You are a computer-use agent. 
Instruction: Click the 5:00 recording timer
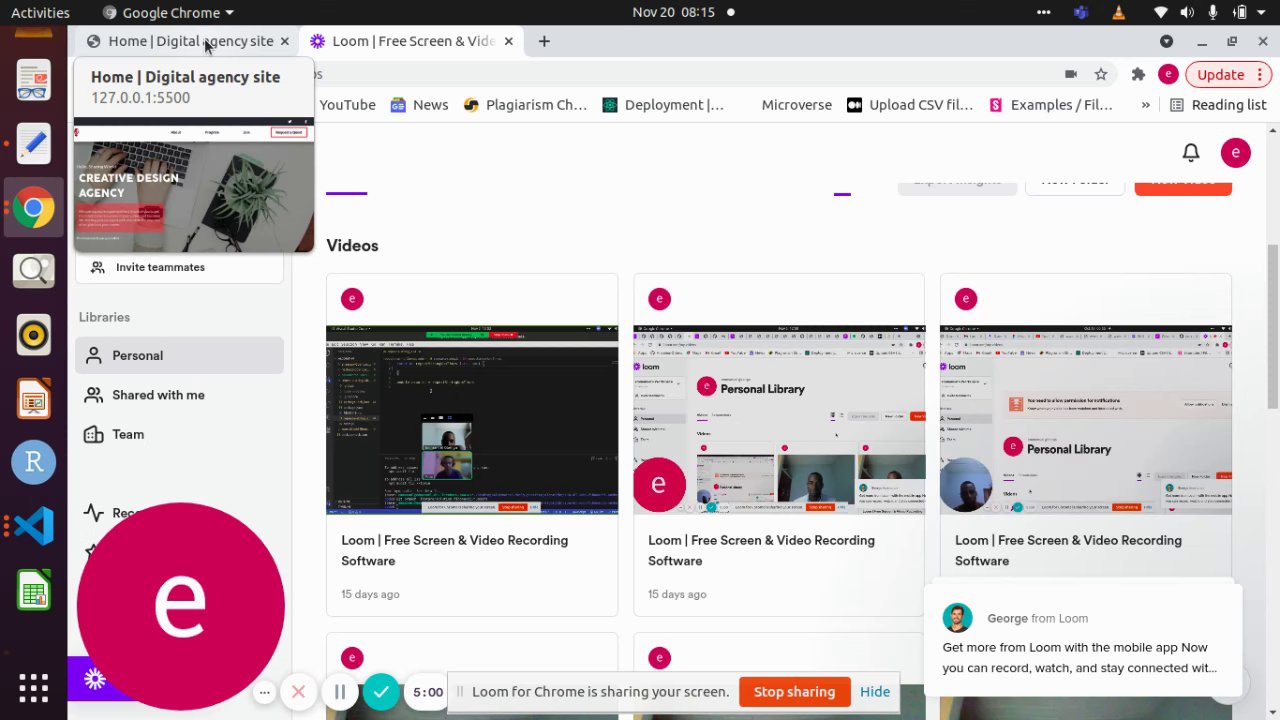click(428, 692)
